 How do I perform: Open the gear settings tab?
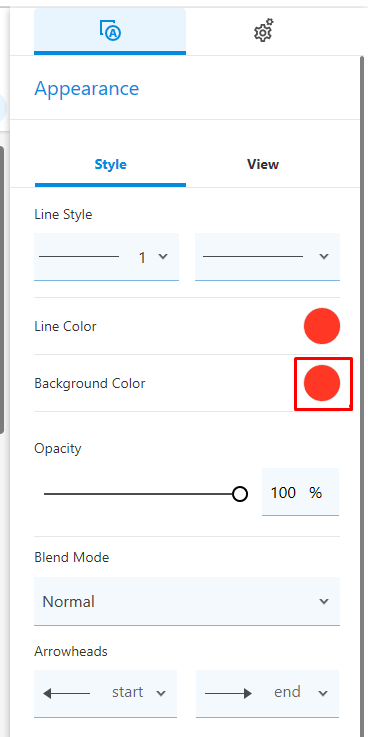(263, 31)
